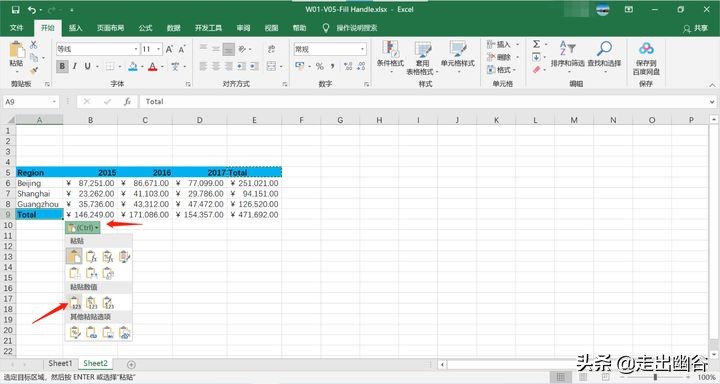This screenshot has width=720, height=384.
Task: Apply the red font color swatch
Action: tap(152, 67)
